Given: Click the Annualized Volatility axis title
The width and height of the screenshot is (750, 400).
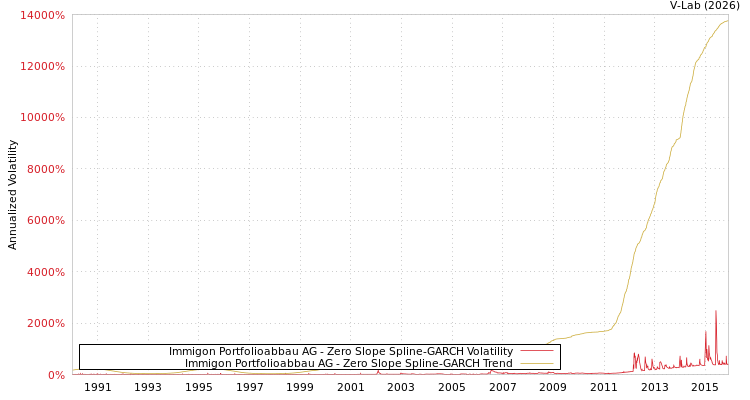Looking at the screenshot, I should pos(12,195).
